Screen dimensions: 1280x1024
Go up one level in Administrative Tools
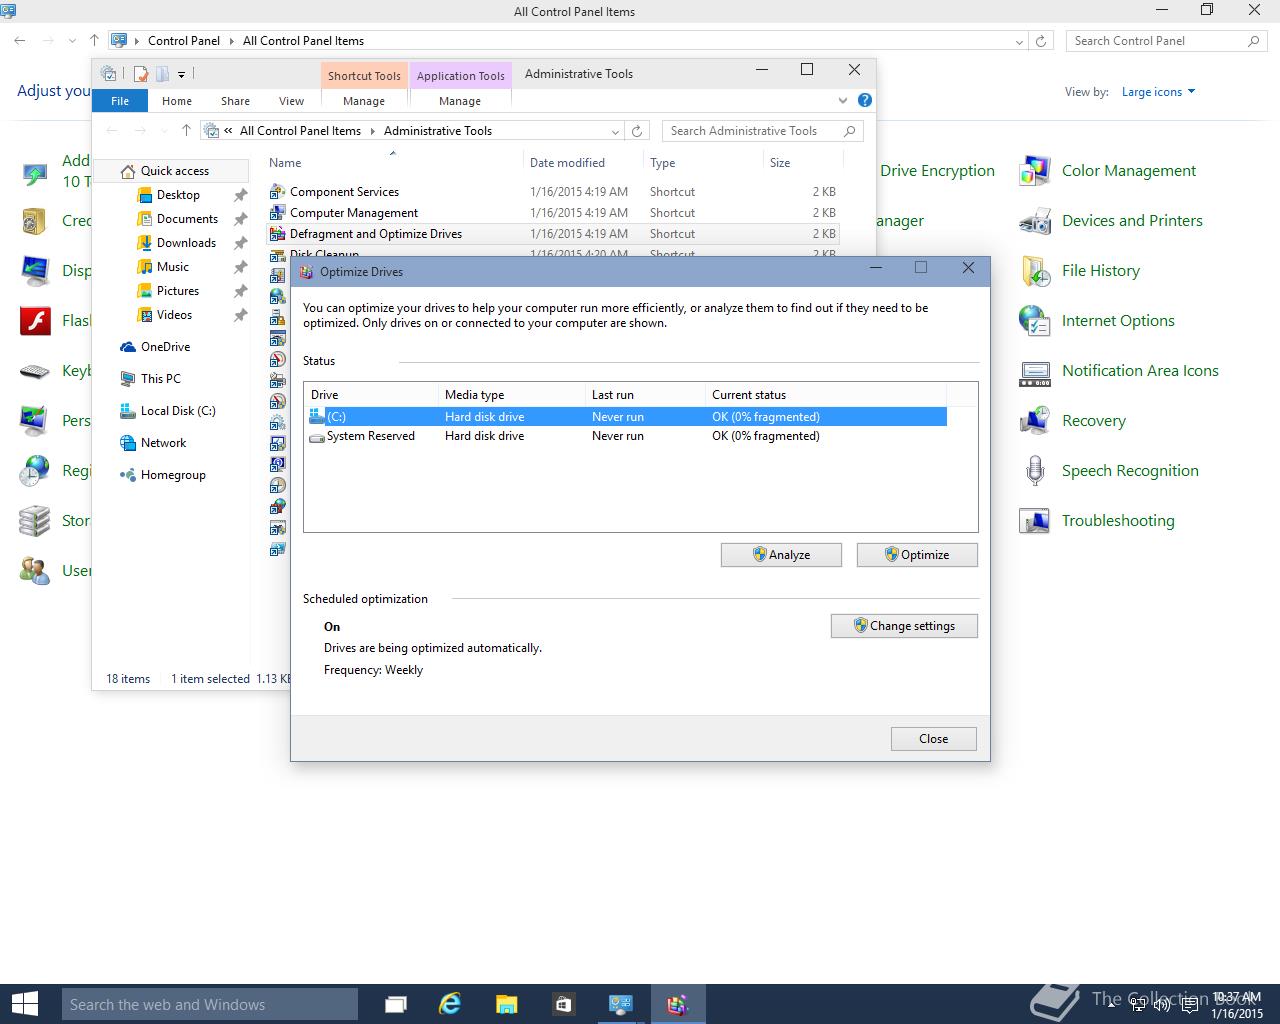[186, 131]
